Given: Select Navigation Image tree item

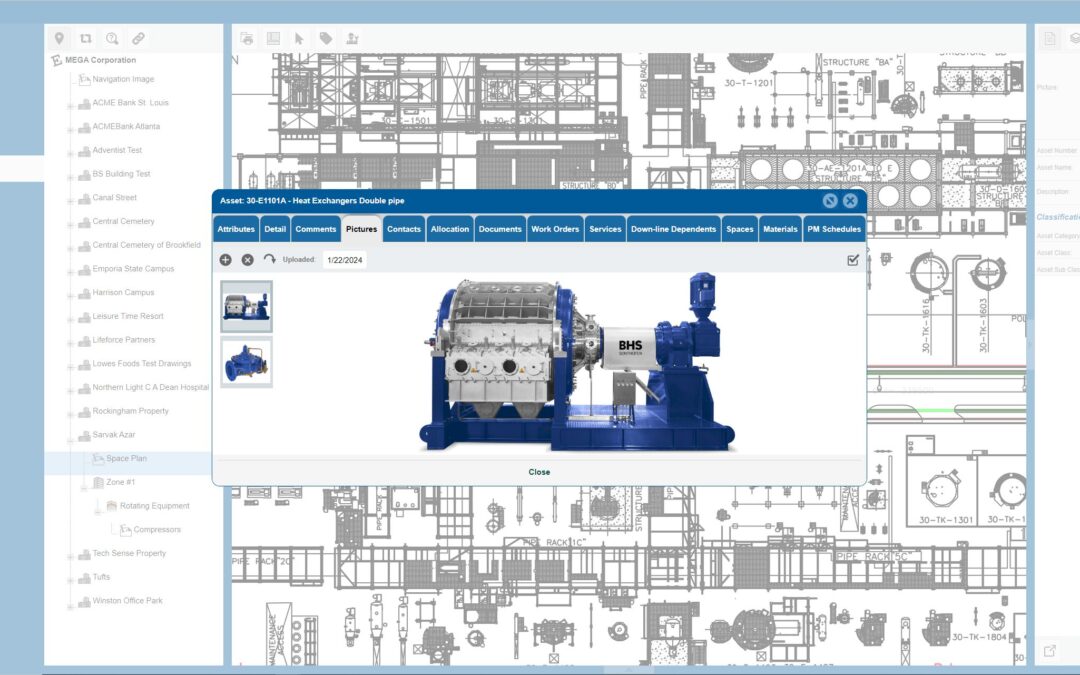Looking at the screenshot, I should click(x=123, y=79).
